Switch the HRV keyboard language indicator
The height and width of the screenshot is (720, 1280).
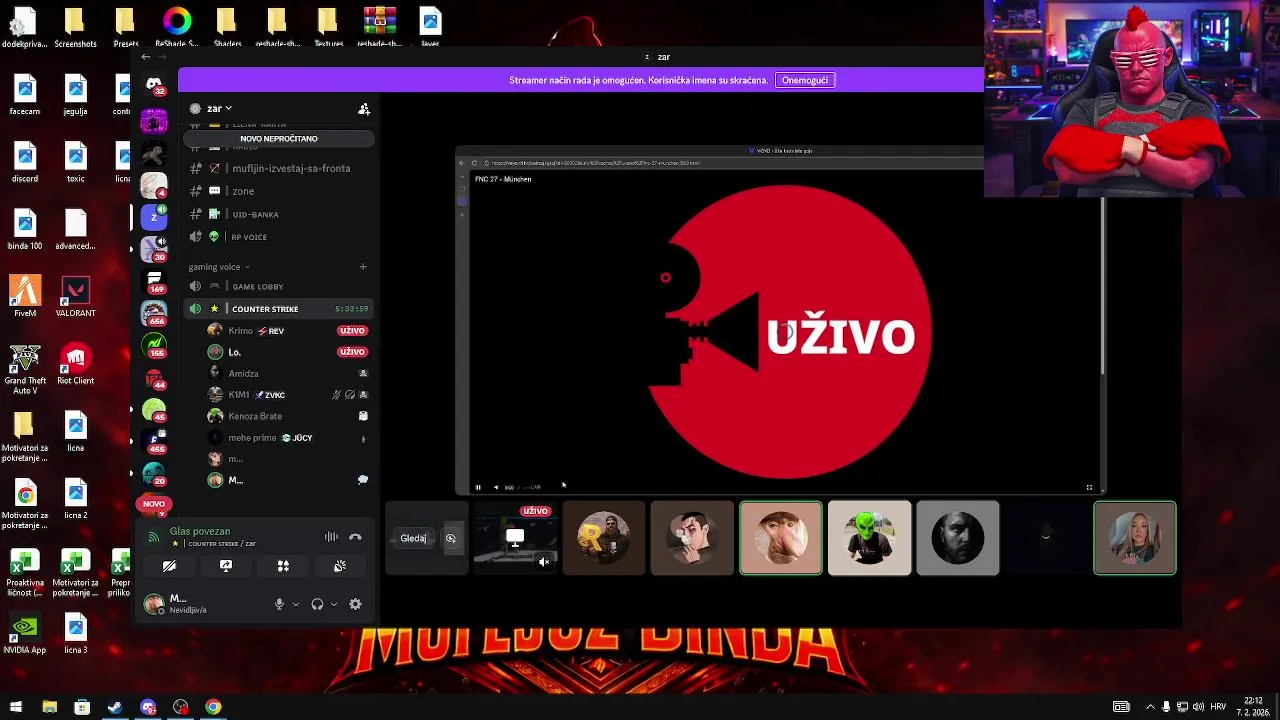tap(1218, 707)
